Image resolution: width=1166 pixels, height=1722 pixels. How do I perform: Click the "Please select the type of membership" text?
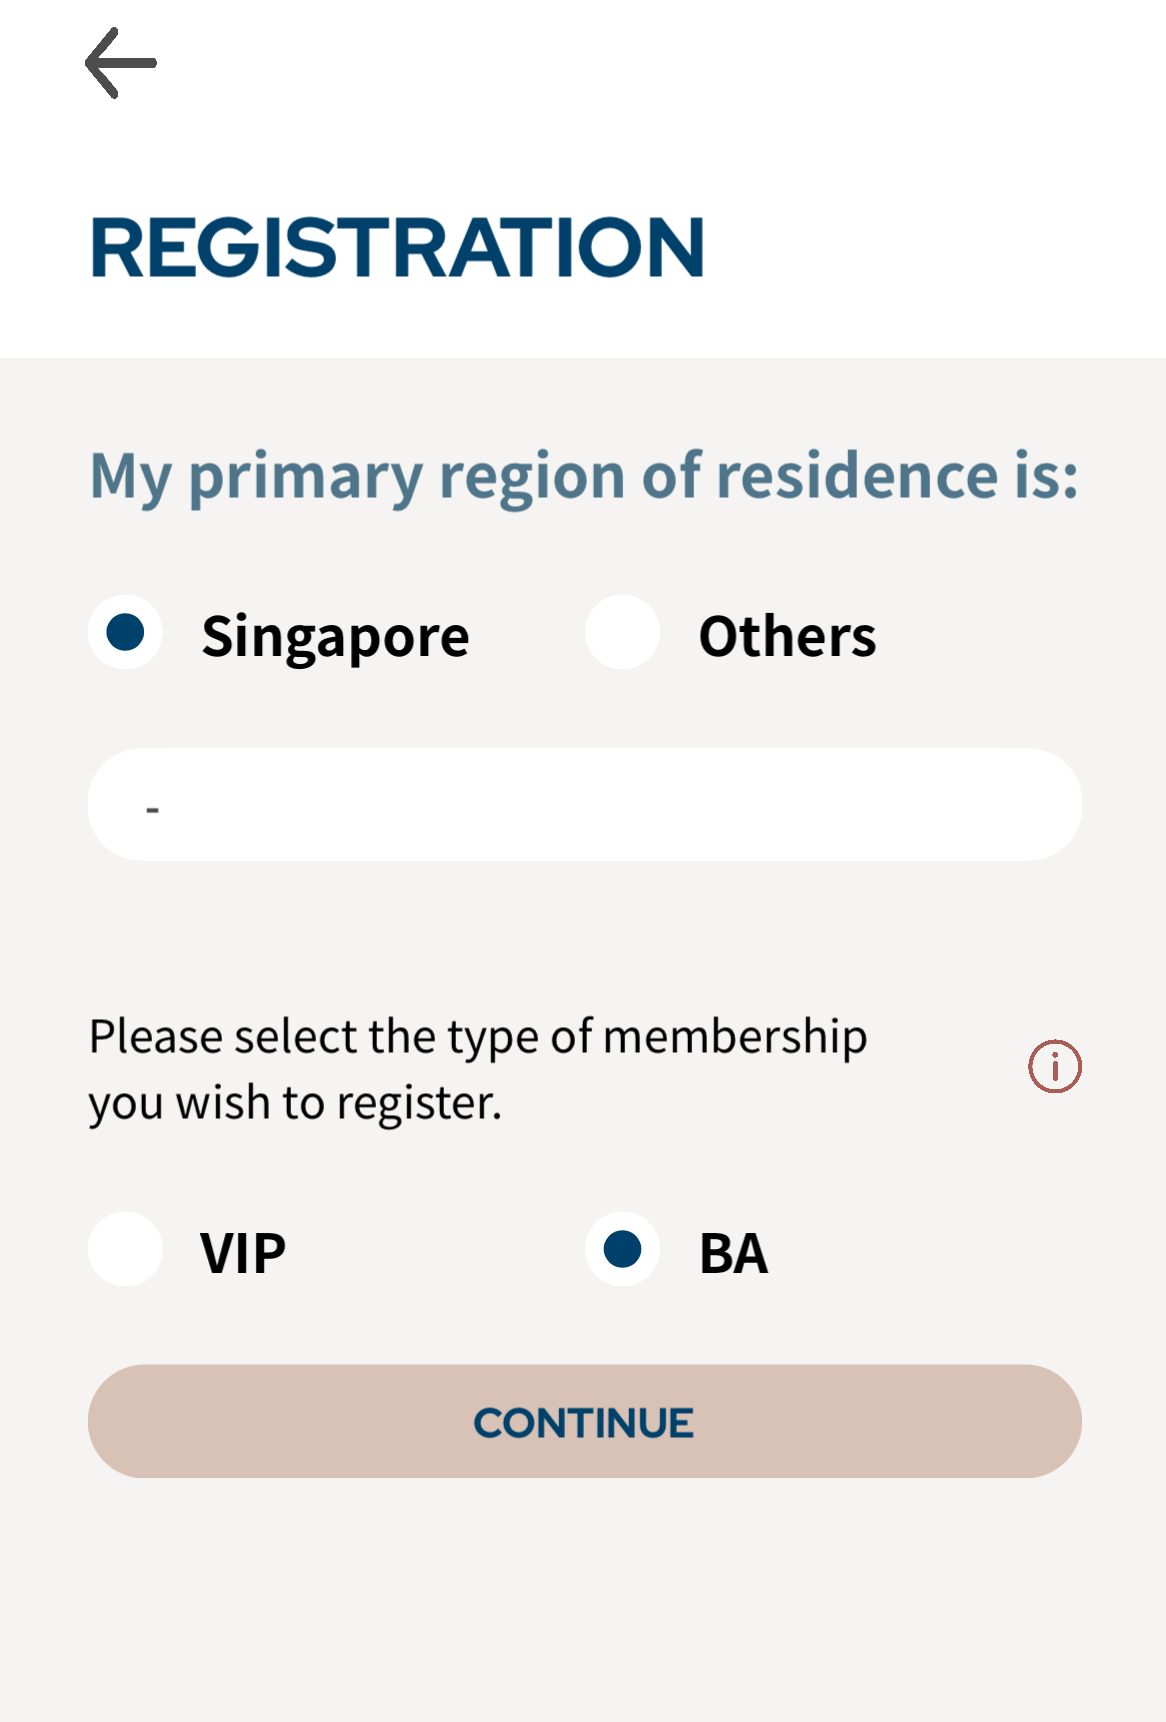478,1036
